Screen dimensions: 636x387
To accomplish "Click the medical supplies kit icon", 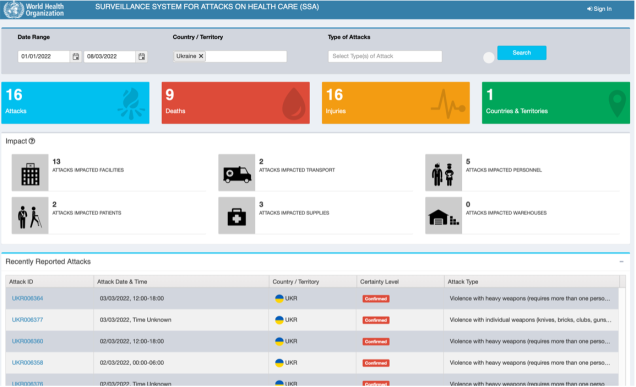I will [237, 215].
